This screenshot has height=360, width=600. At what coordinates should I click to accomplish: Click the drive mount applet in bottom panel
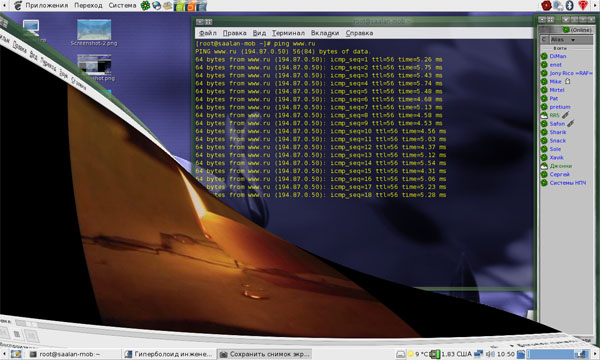(400, 355)
